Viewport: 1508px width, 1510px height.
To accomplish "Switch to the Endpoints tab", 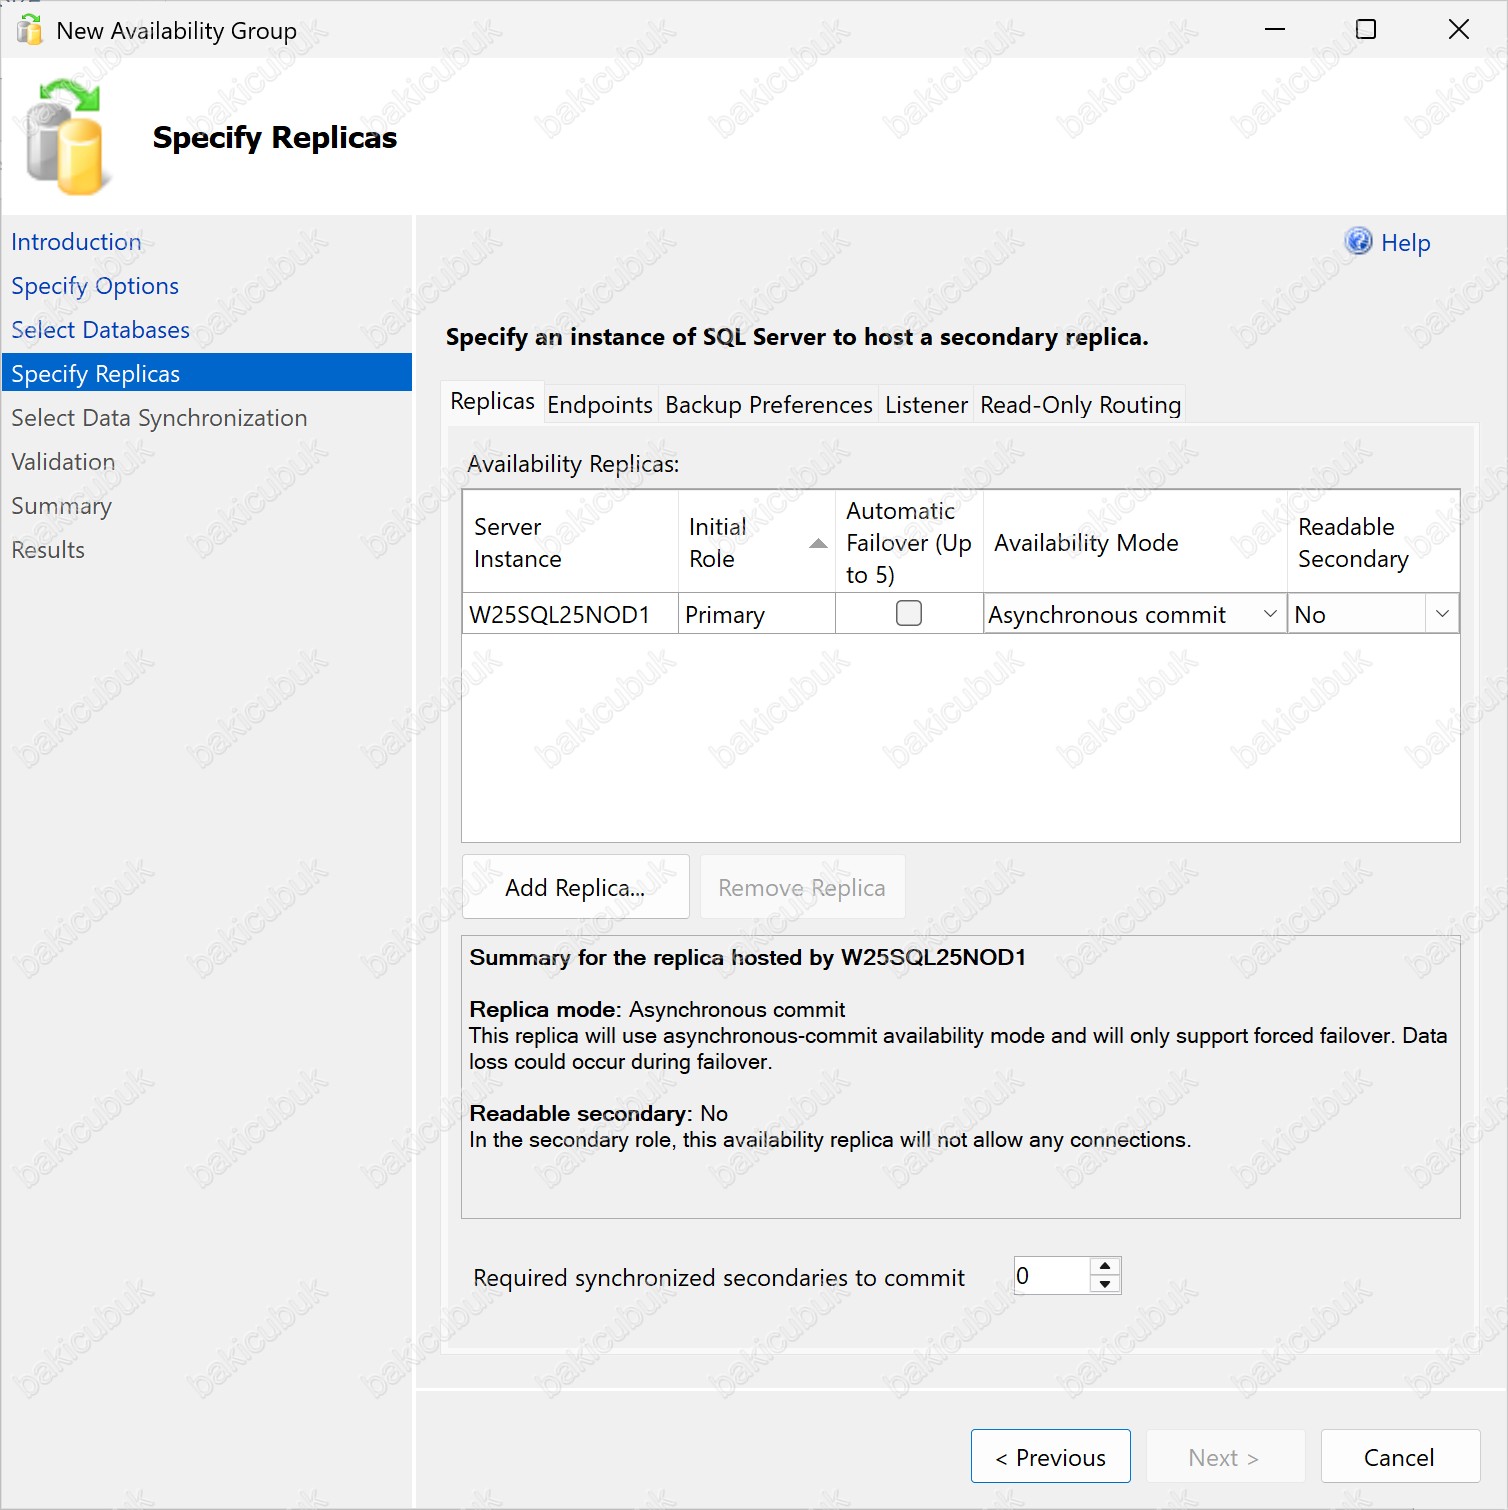I will 600,405.
